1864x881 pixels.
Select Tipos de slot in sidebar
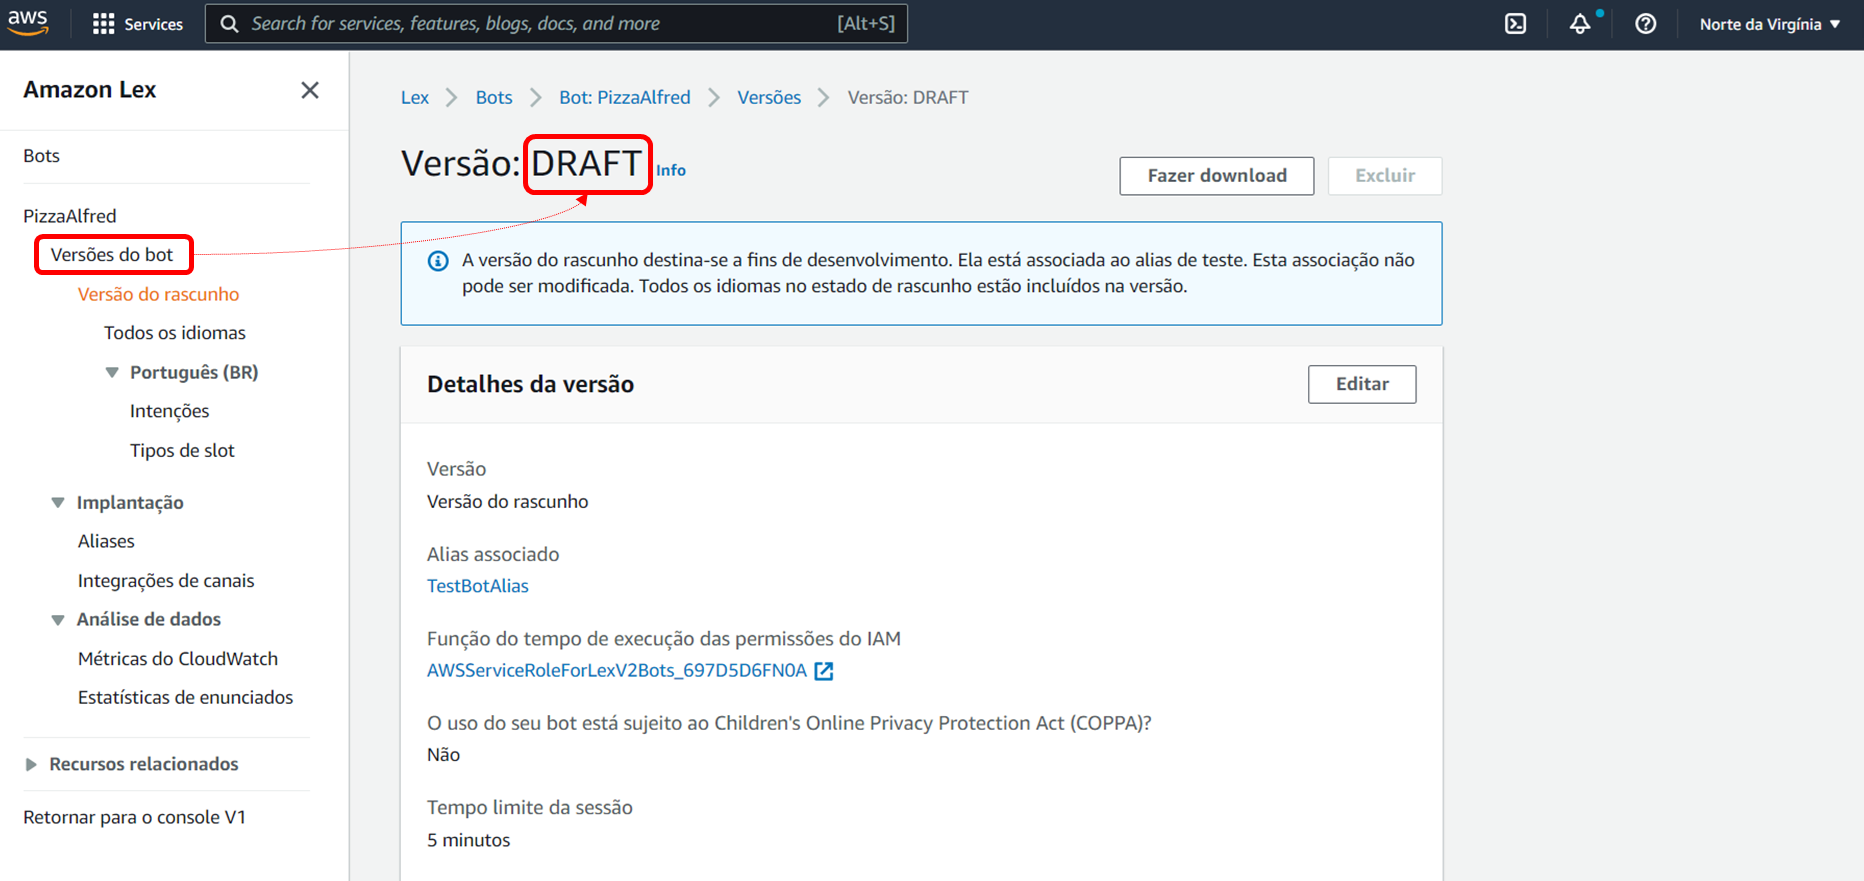pos(182,450)
